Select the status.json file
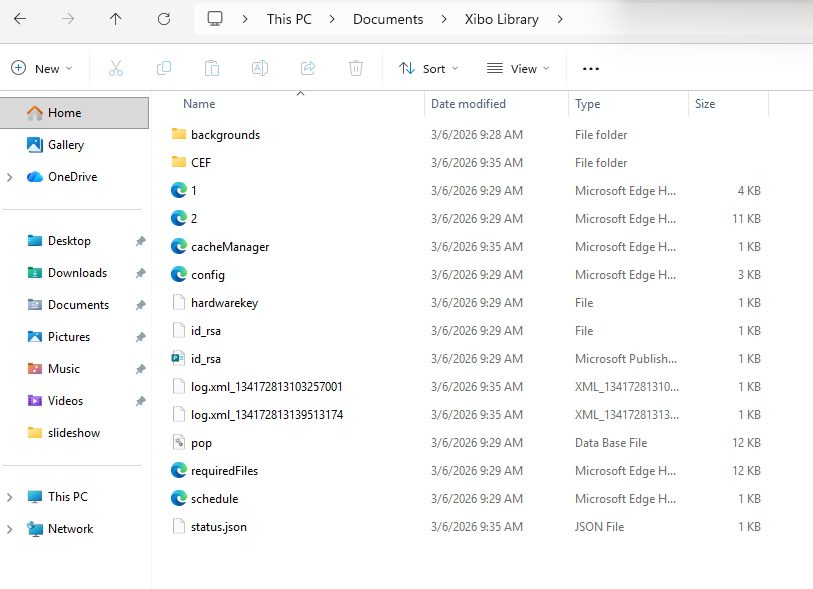813x589 pixels. click(218, 527)
